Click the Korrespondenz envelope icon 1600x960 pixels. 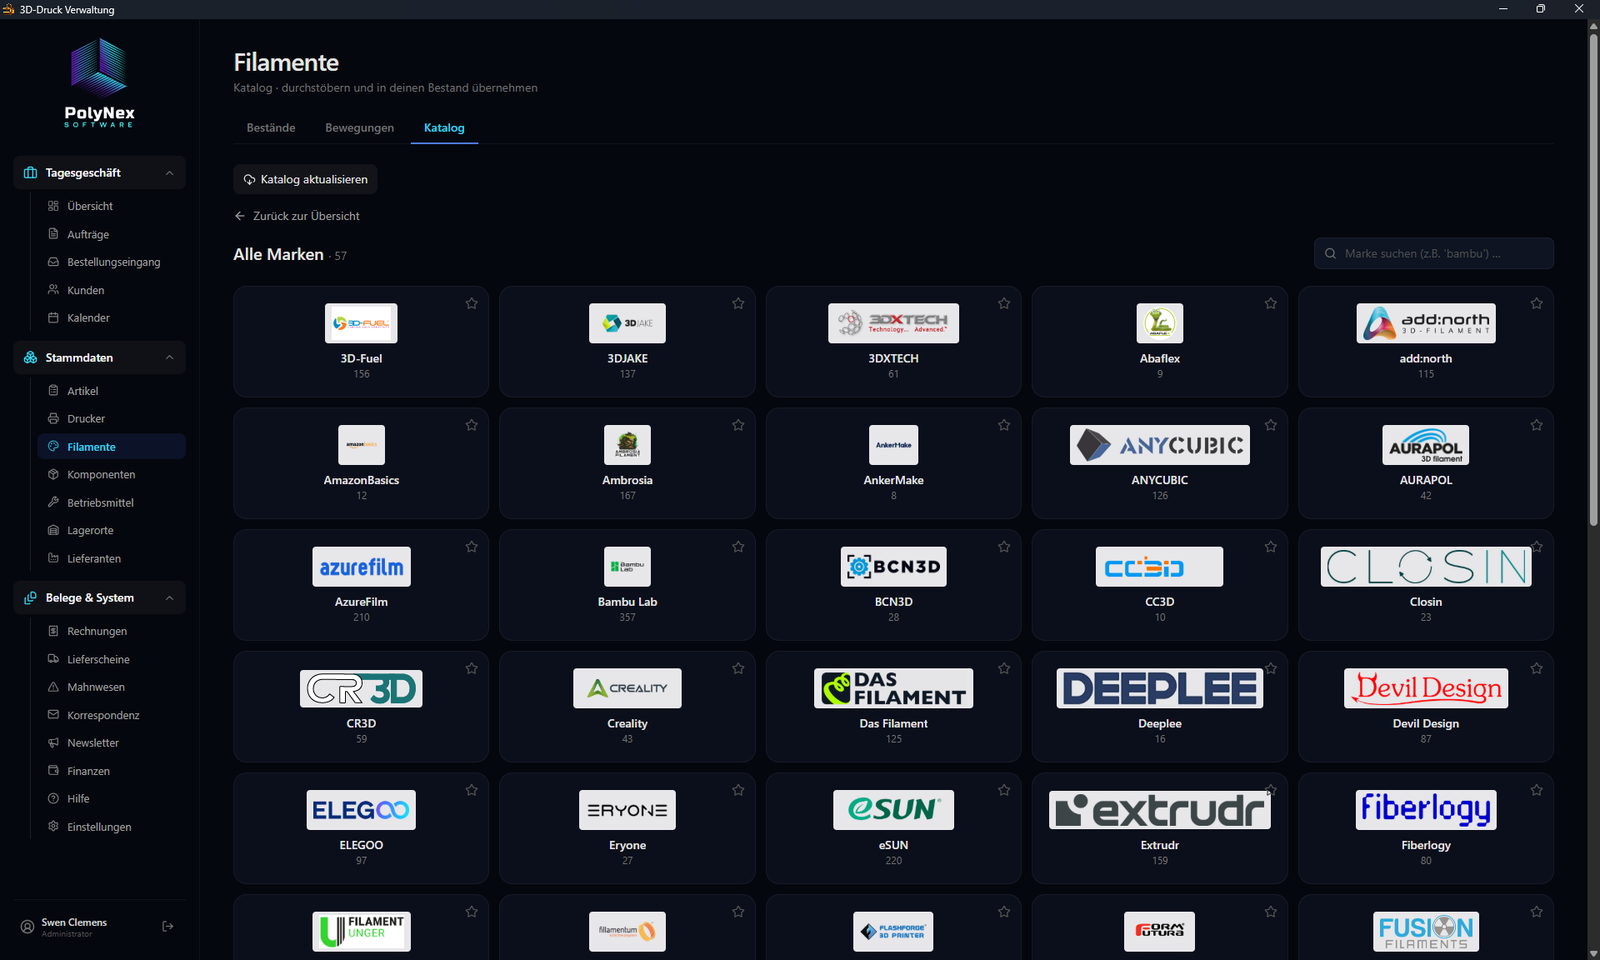click(x=53, y=715)
